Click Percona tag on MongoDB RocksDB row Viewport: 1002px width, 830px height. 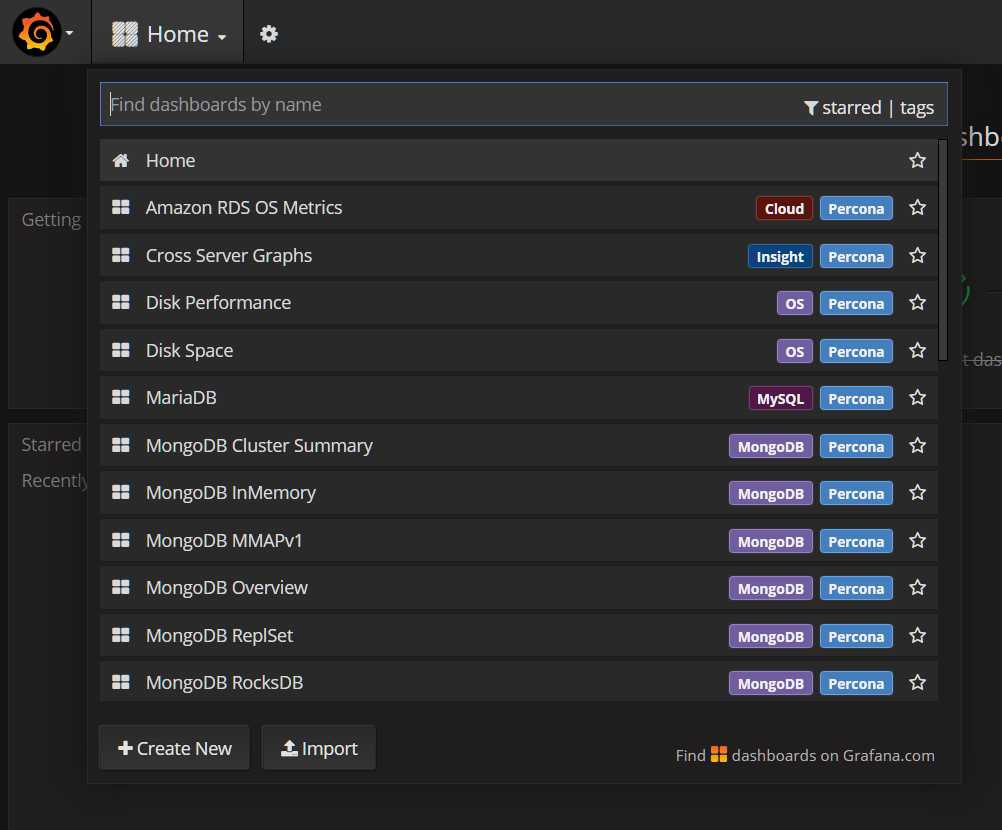point(856,684)
